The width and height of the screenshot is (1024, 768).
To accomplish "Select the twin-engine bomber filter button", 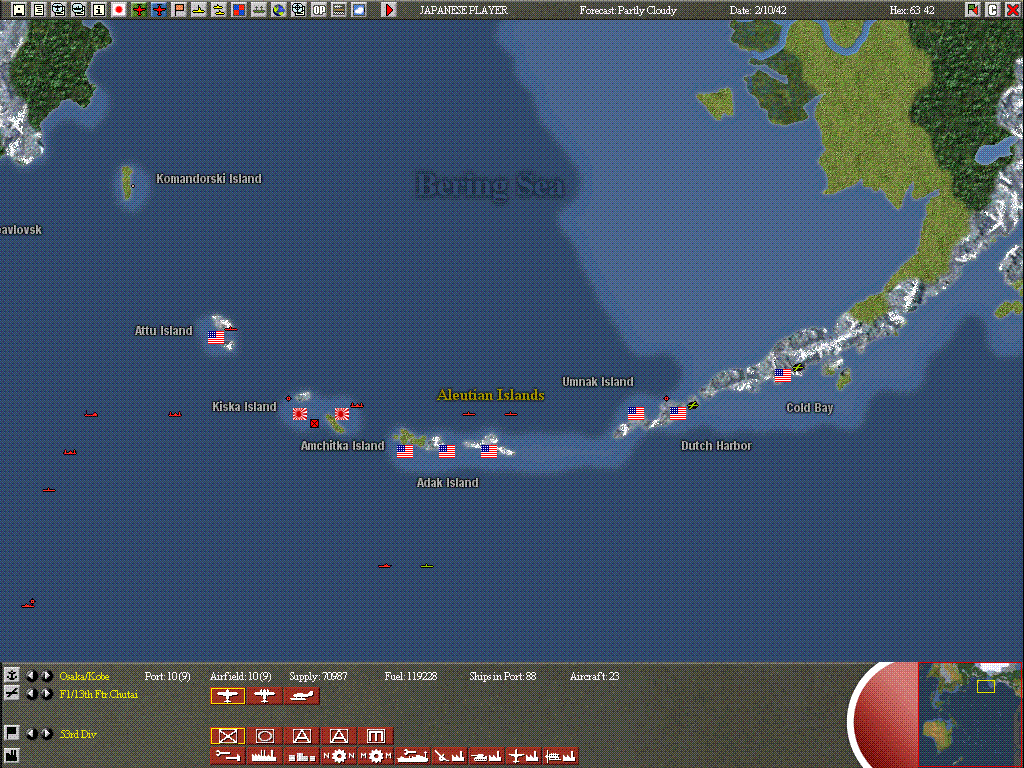I will (x=264, y=696).
